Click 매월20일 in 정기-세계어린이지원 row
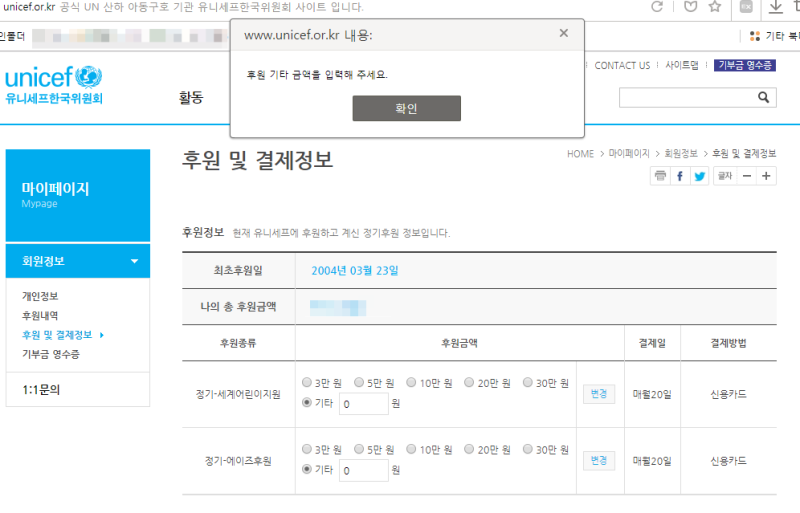Screen dimensions: 800x513 pyautogui.click(x=652, y=395)
